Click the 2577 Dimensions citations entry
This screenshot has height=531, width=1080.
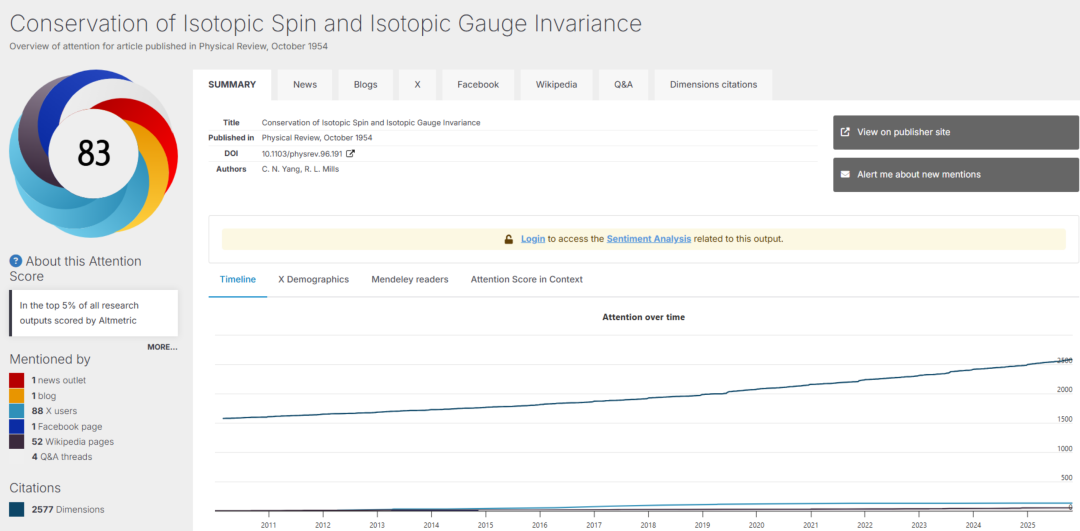[68, 510]
